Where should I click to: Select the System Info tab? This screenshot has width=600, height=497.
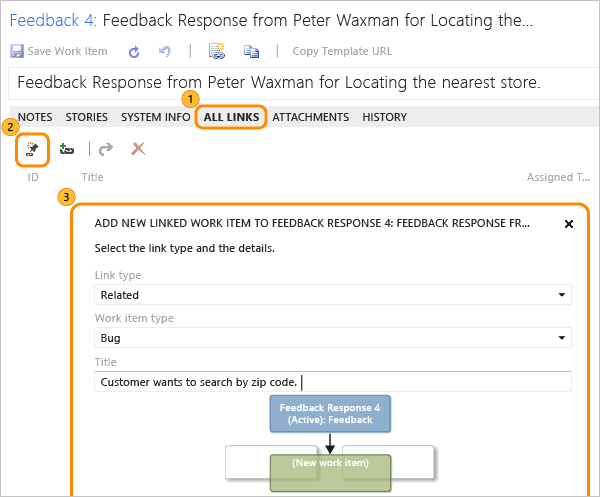(155, 117)
